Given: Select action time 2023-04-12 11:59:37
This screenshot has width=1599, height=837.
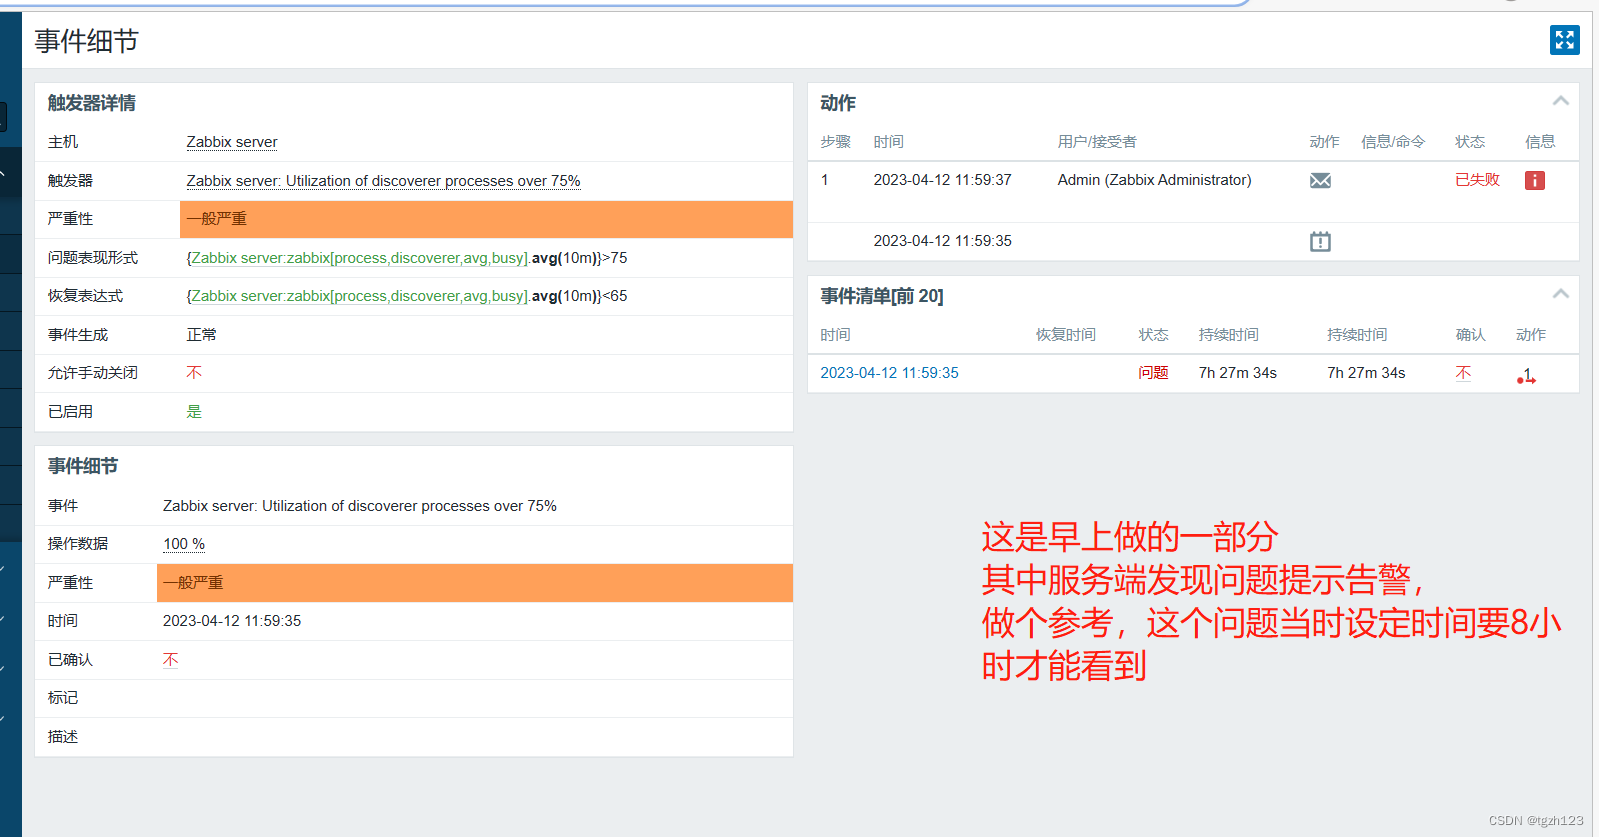Looking at the screenshot, I should click(x=942, y=180).
